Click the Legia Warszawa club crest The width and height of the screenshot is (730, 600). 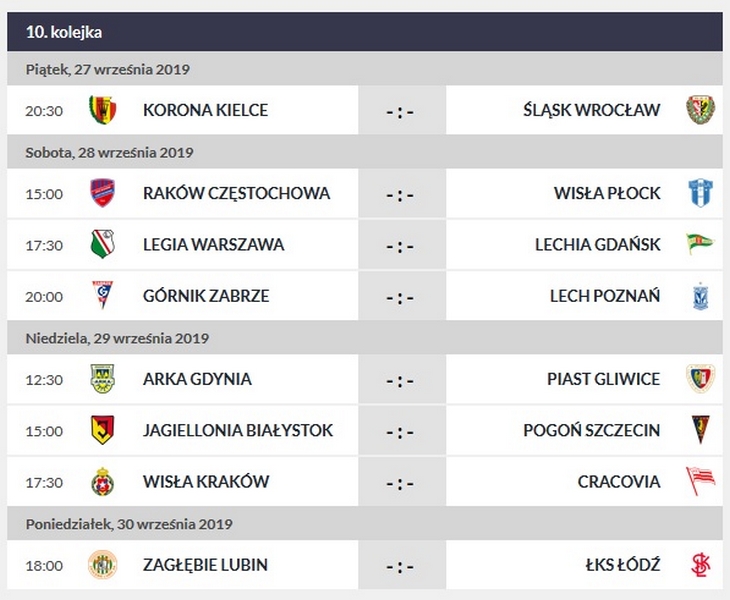pos(102,245)
